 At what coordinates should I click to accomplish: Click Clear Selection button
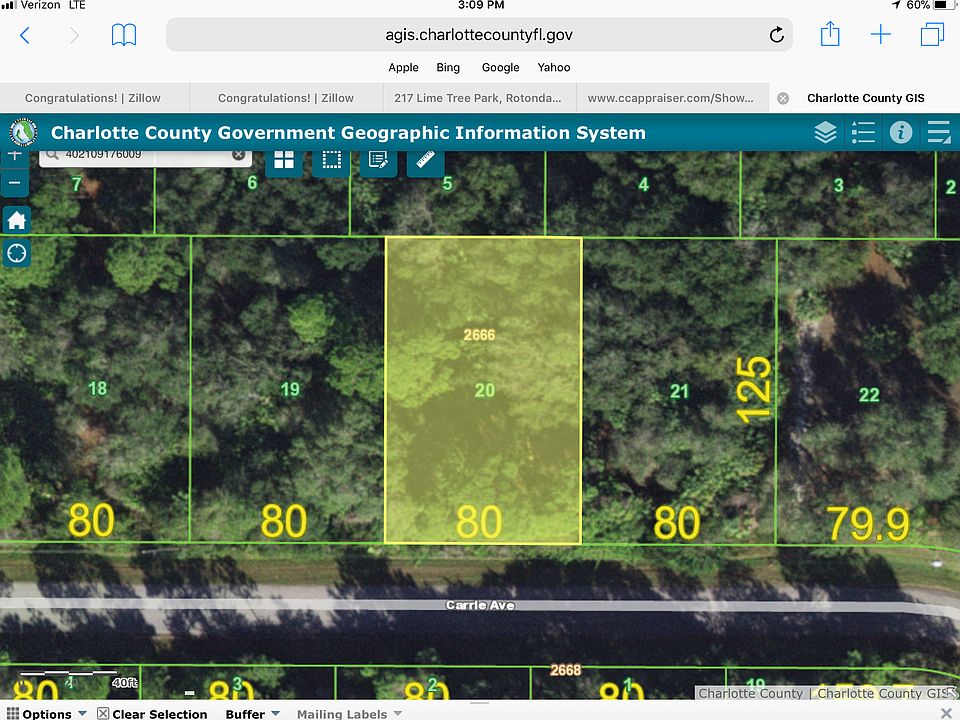(152, 713)
